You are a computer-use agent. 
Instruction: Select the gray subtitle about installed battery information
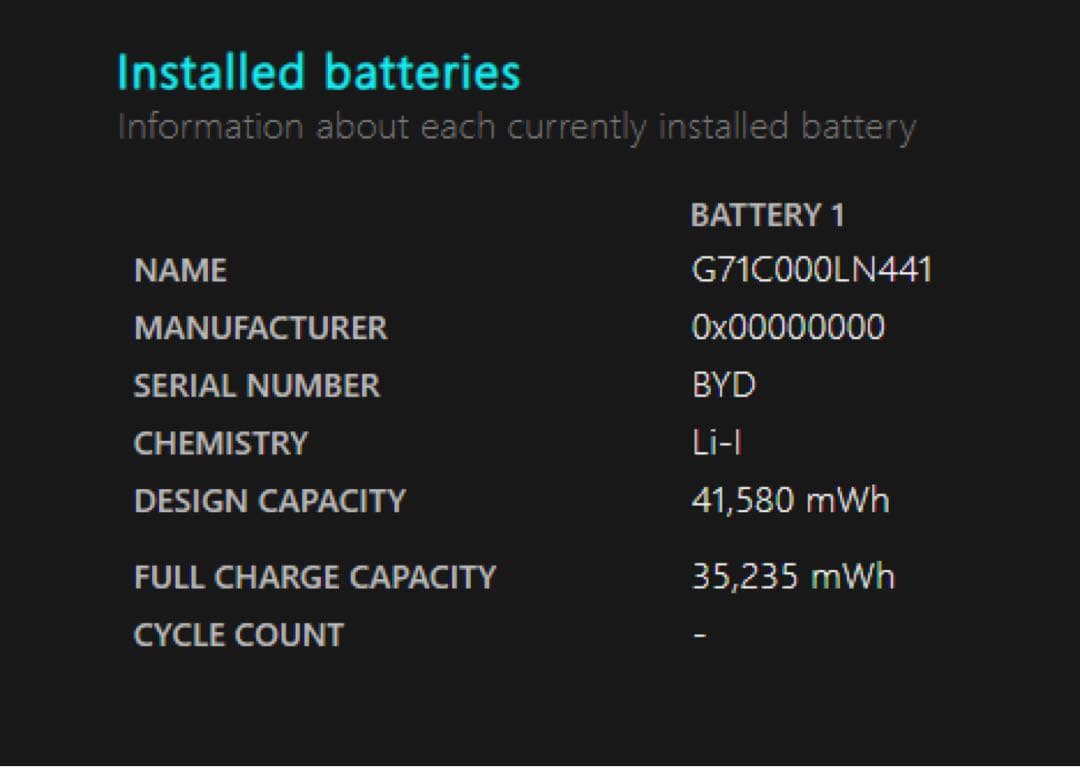pyautogui.click(x=516, y=128)
